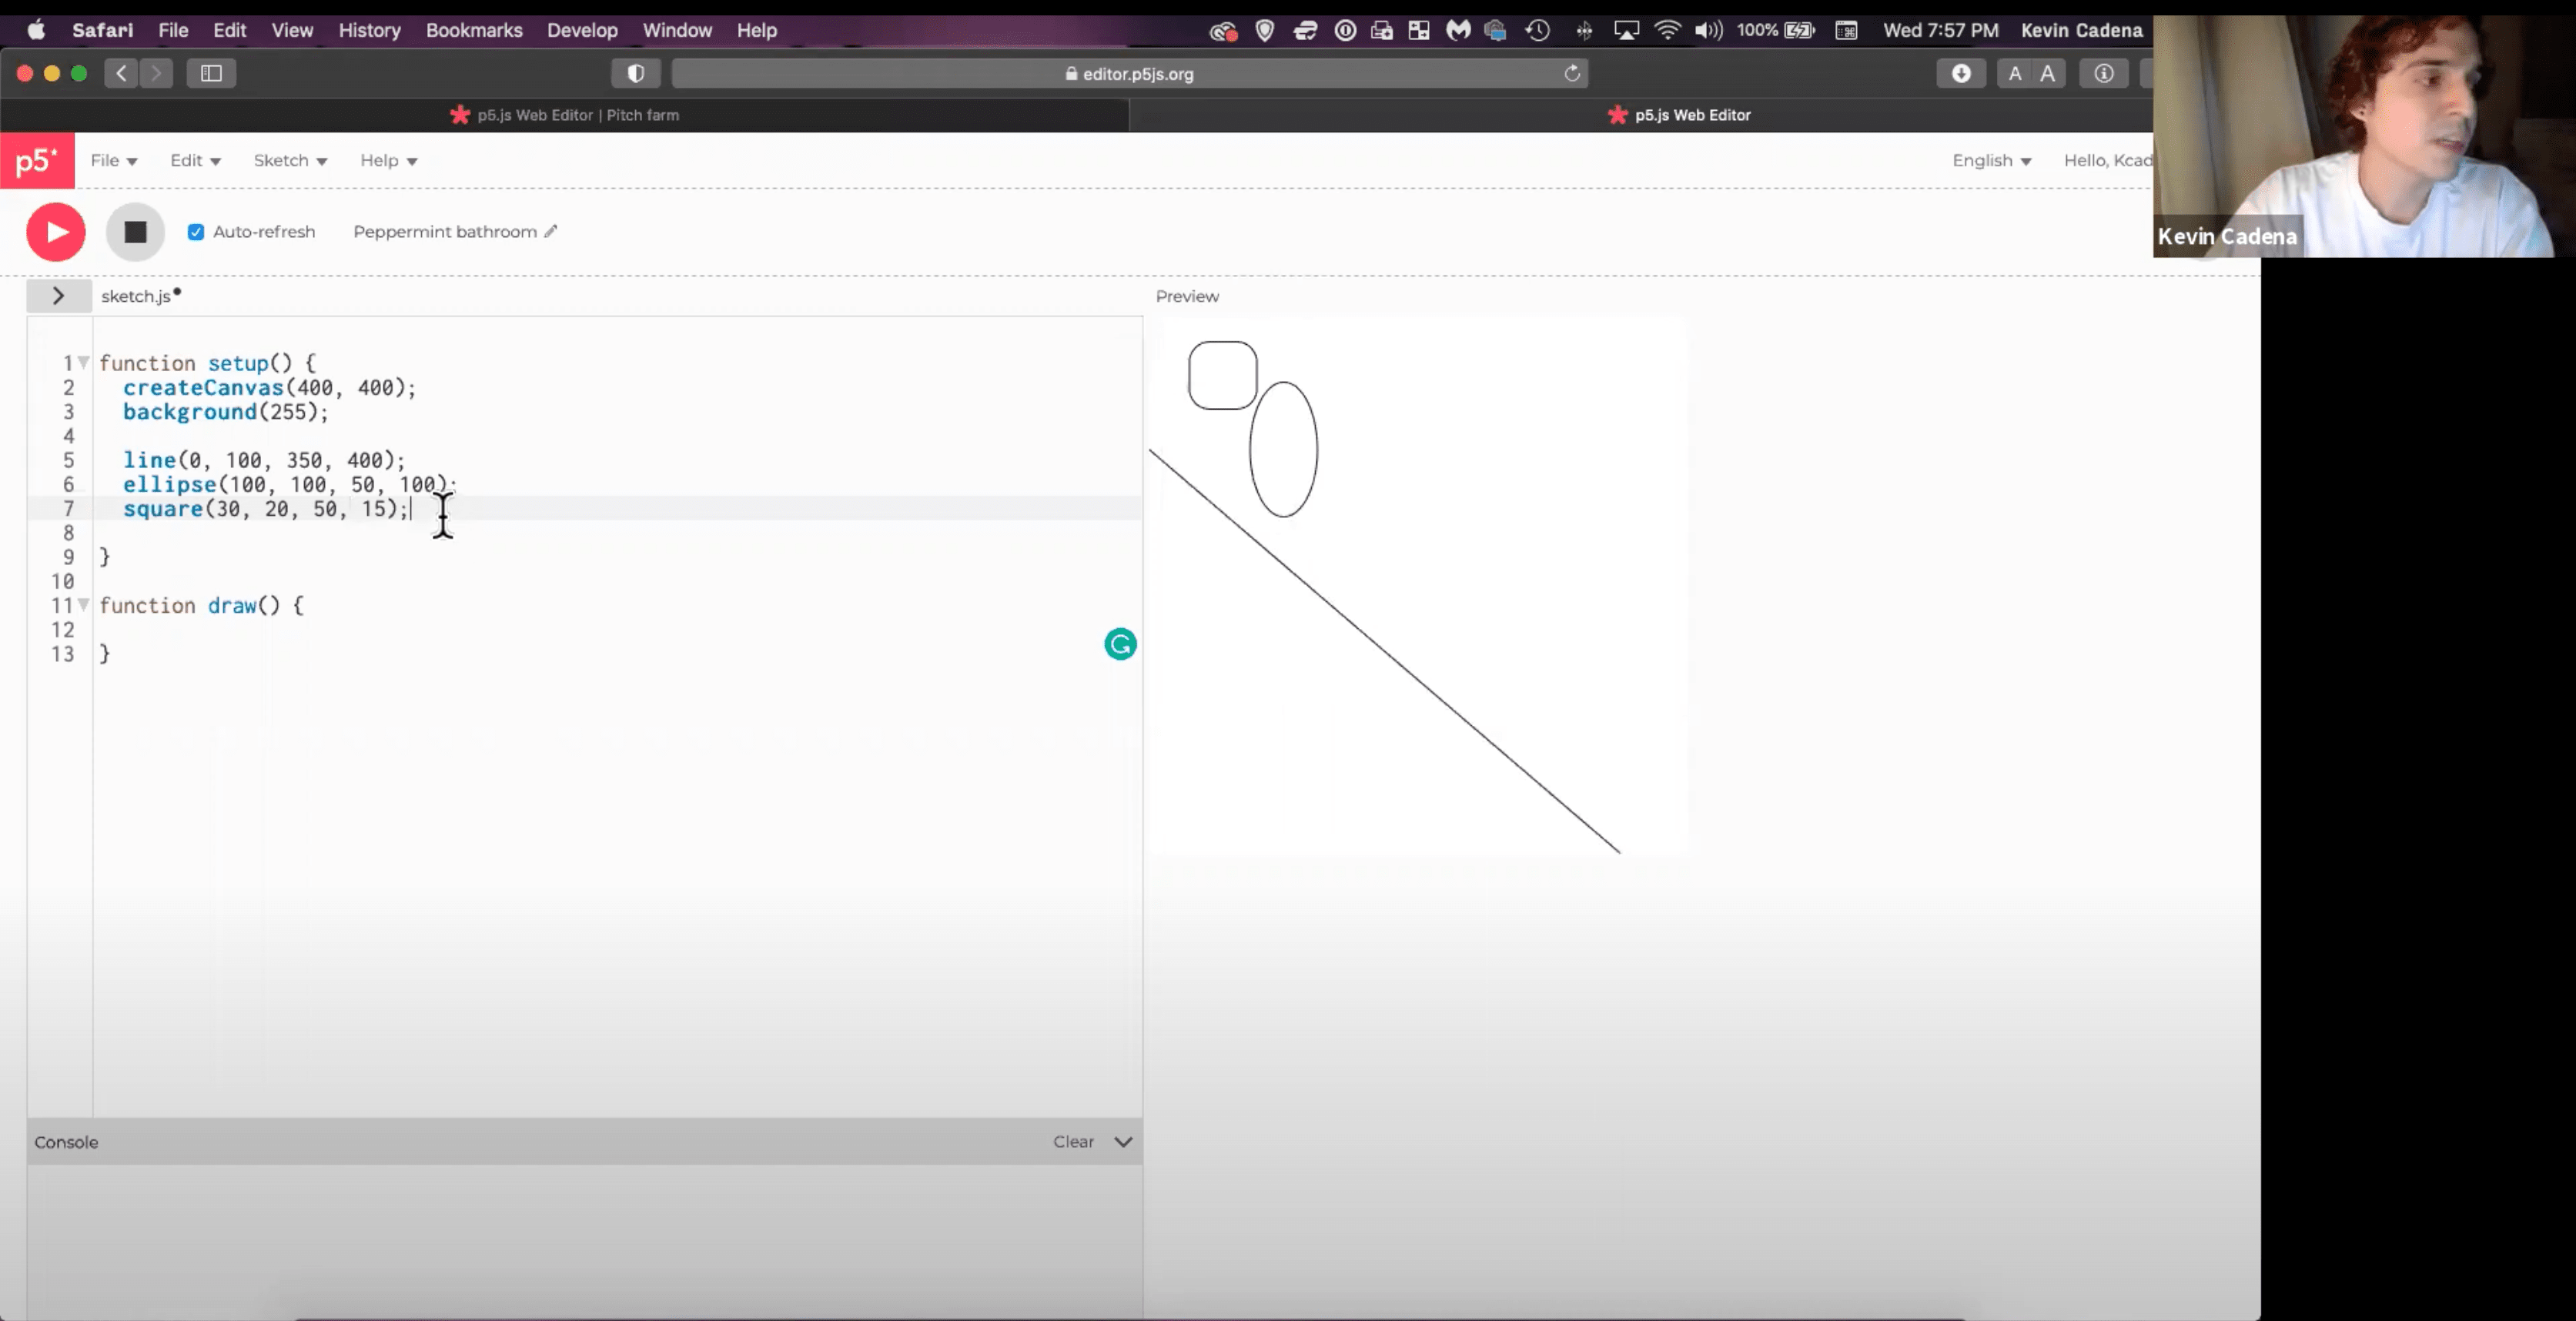Screen dimensions: 2576x1321
Task: Open the History menu in menu bar
Action: (x=369, y=30)
